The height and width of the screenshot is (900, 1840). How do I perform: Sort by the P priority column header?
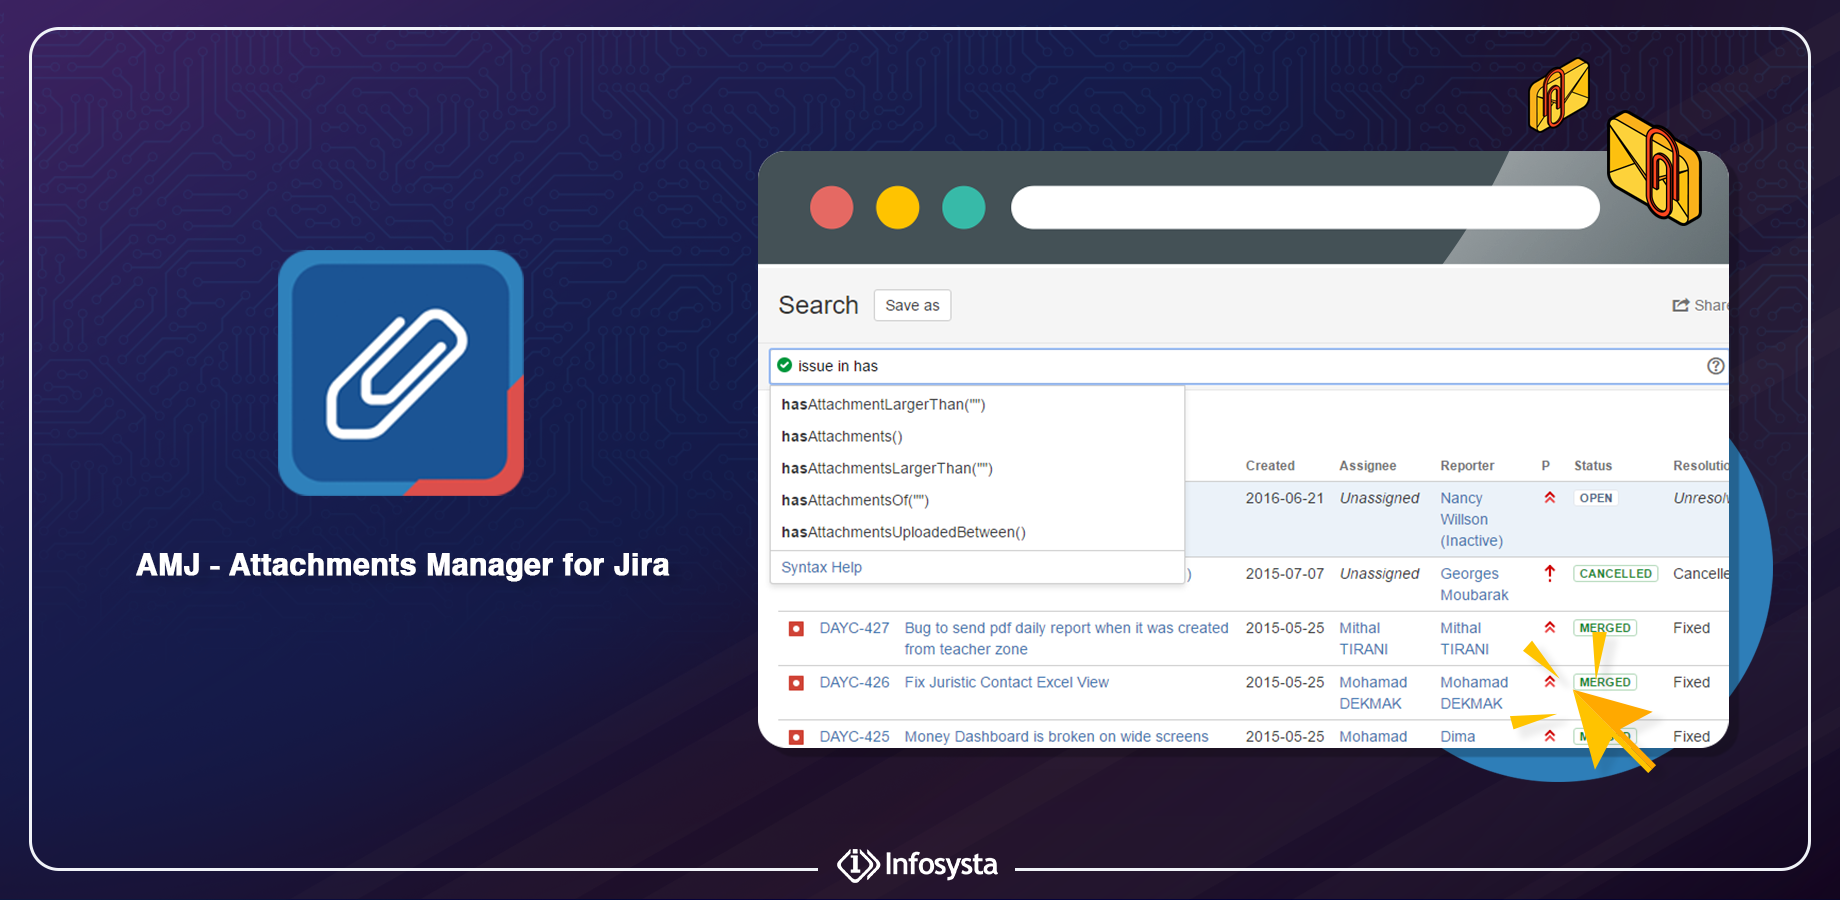click(x=1545, y=466)
